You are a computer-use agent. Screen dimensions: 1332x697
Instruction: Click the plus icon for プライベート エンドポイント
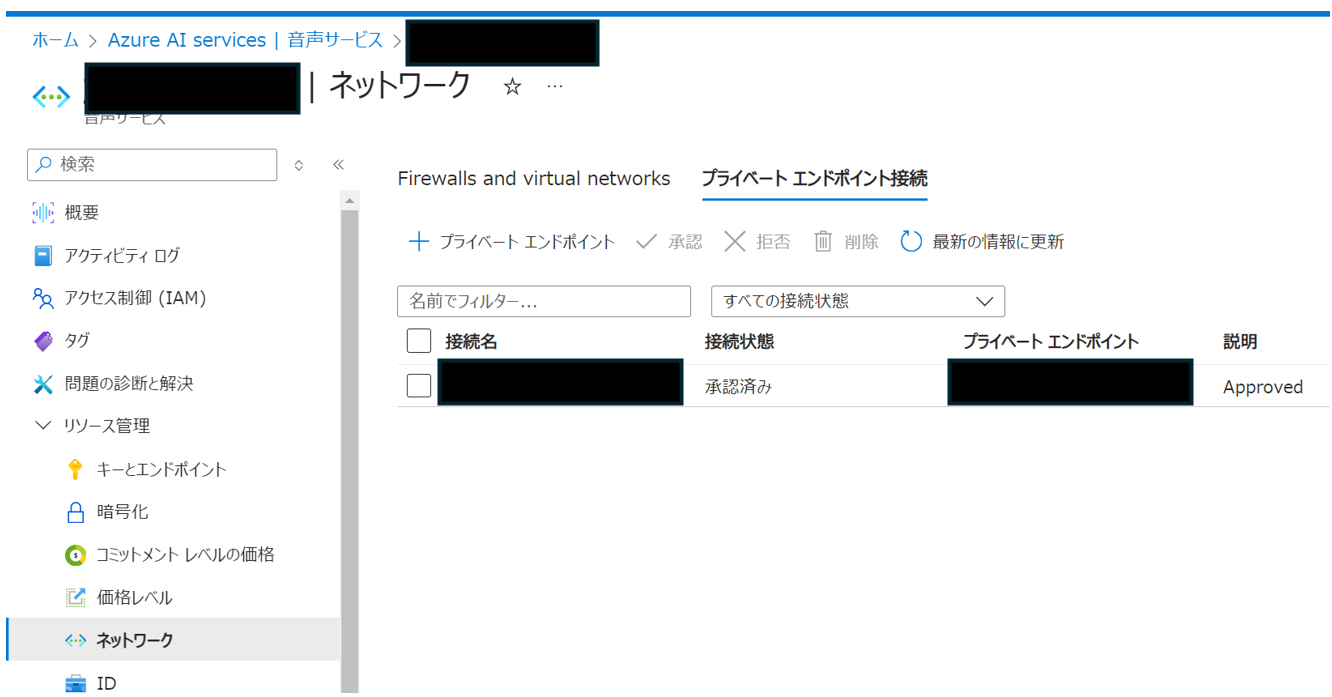[418, 242]
